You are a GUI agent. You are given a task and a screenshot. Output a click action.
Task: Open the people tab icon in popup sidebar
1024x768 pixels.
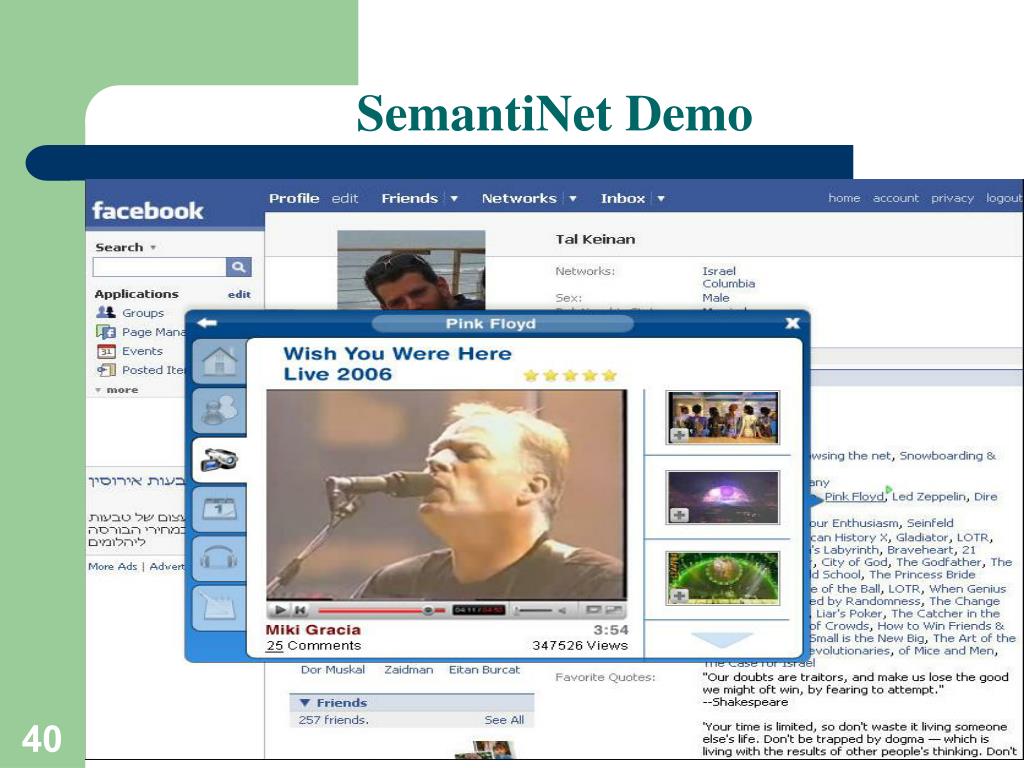point(219,410)
